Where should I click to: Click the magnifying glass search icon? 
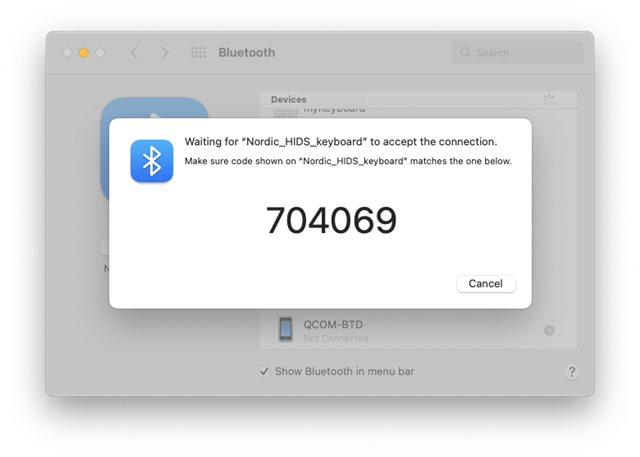pos(465,53)
